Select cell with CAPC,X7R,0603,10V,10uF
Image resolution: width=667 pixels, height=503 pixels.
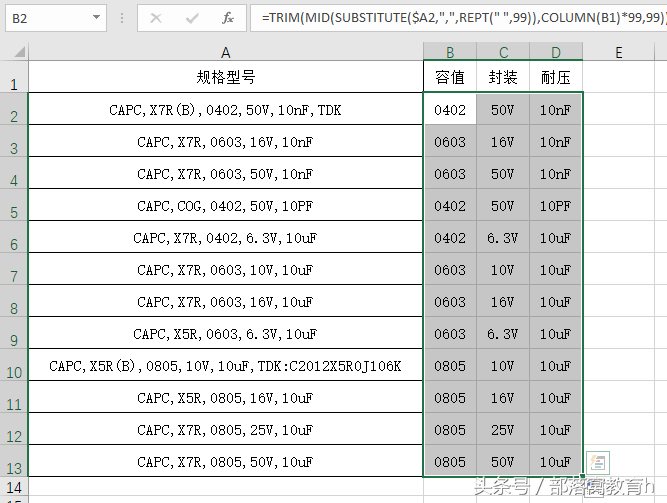point(225,269)
